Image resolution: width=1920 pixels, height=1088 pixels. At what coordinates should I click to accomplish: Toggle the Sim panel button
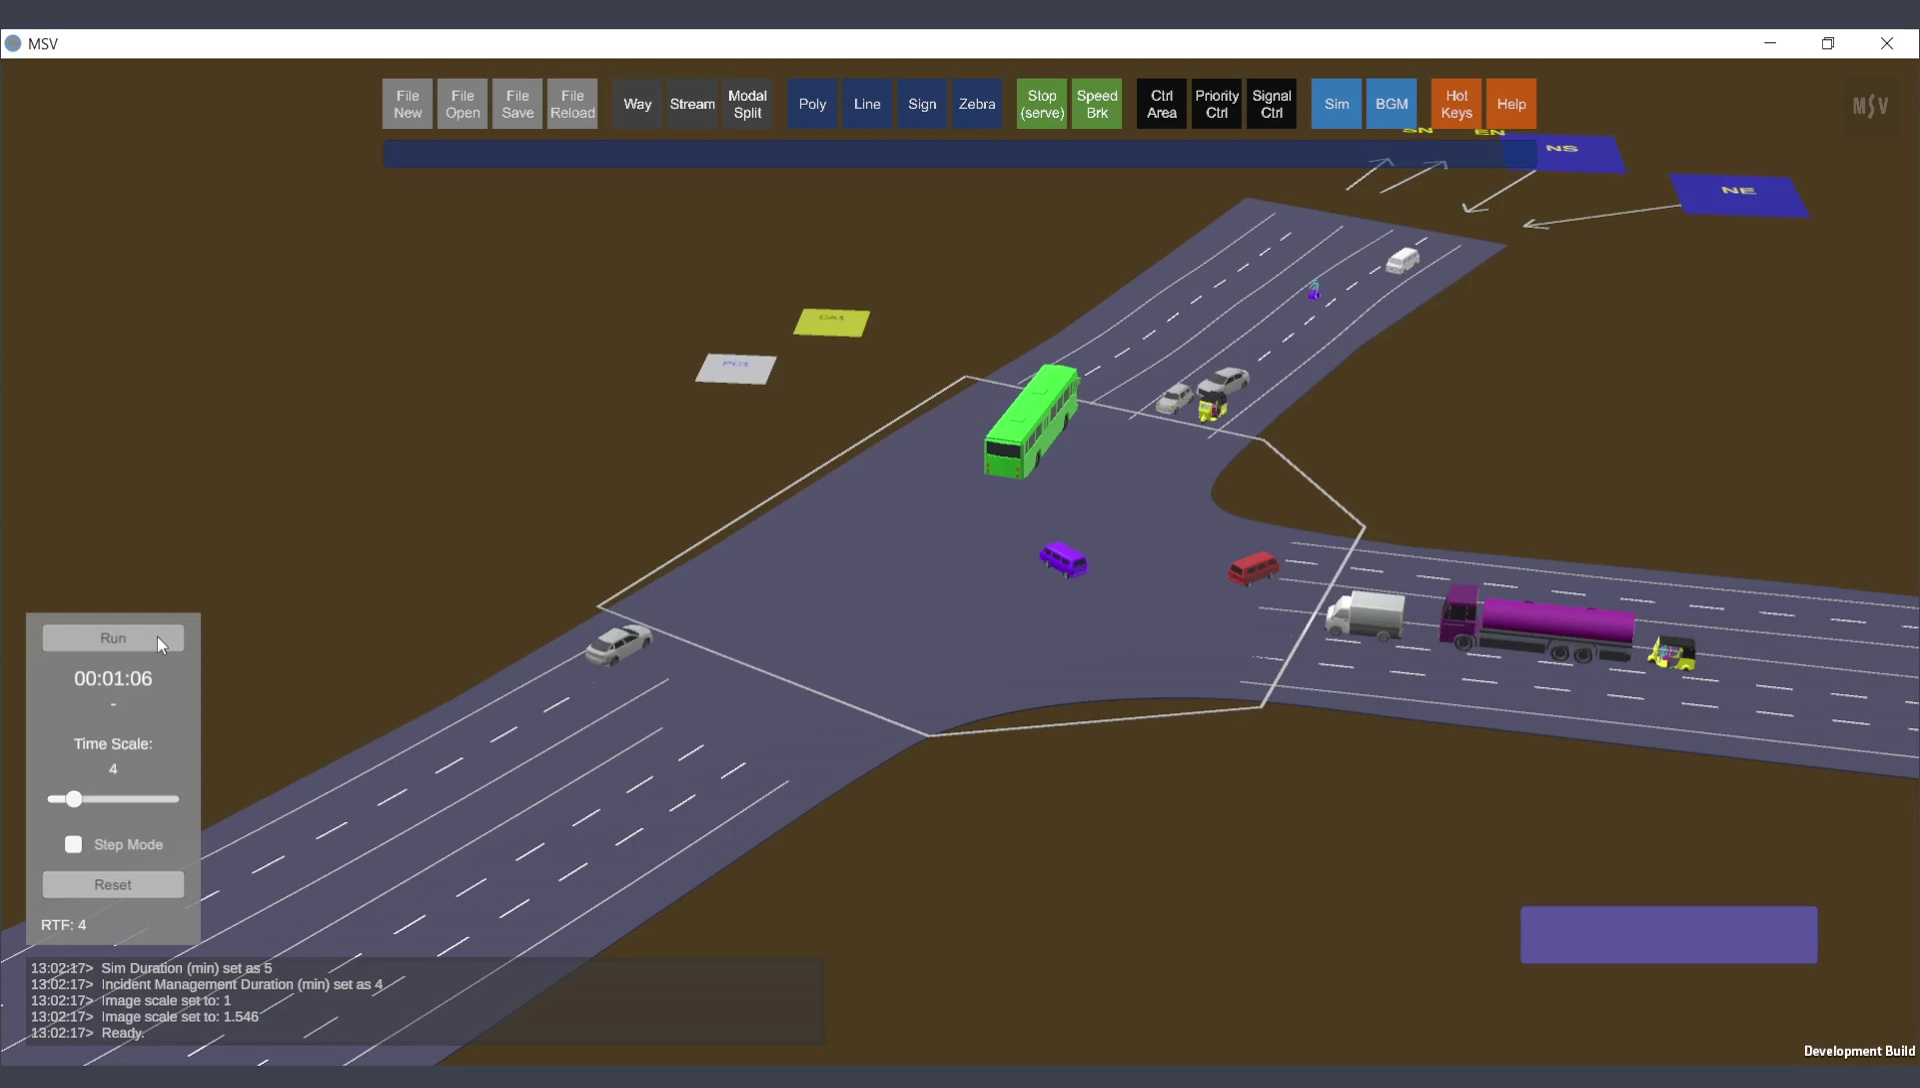pos(1336,104)
